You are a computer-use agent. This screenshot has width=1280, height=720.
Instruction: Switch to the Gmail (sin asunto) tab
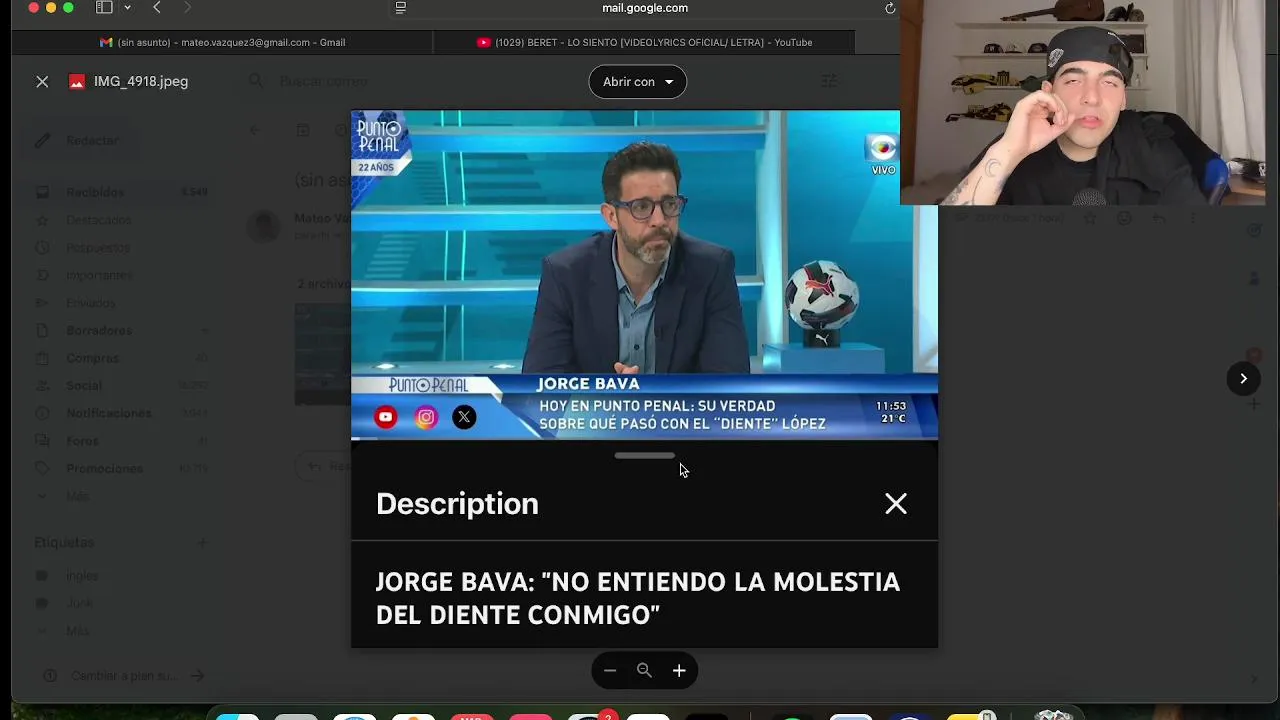(x=222, y=42)
